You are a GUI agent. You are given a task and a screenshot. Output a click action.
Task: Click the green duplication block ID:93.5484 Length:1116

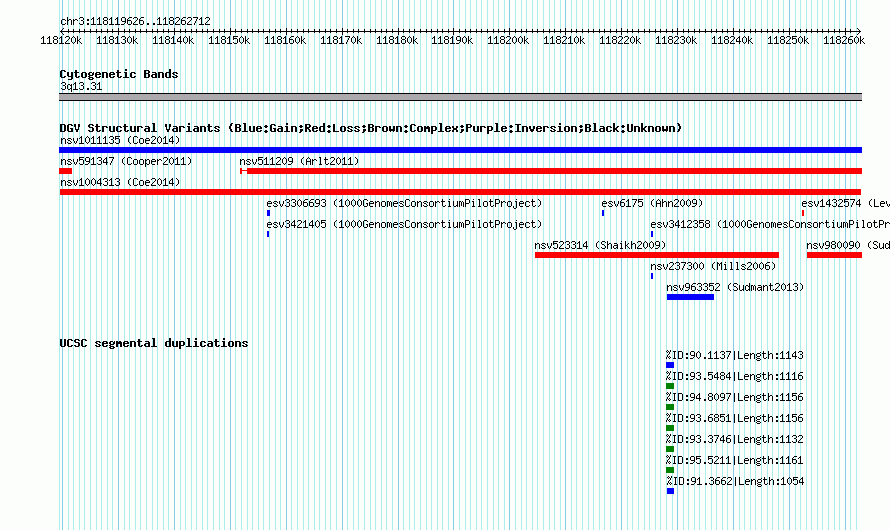(670, 386)
